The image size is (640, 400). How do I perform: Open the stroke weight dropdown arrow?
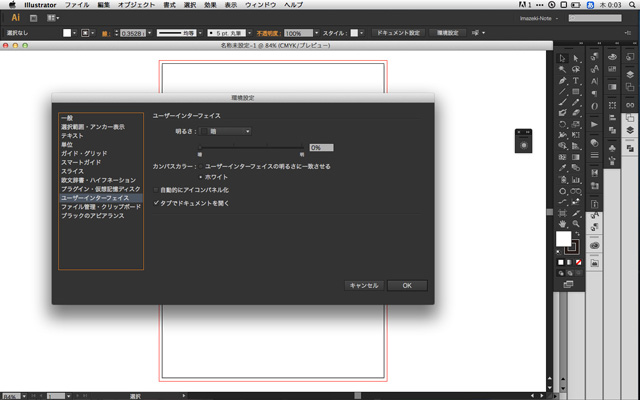pyautogui.click(x=149, y=33)
